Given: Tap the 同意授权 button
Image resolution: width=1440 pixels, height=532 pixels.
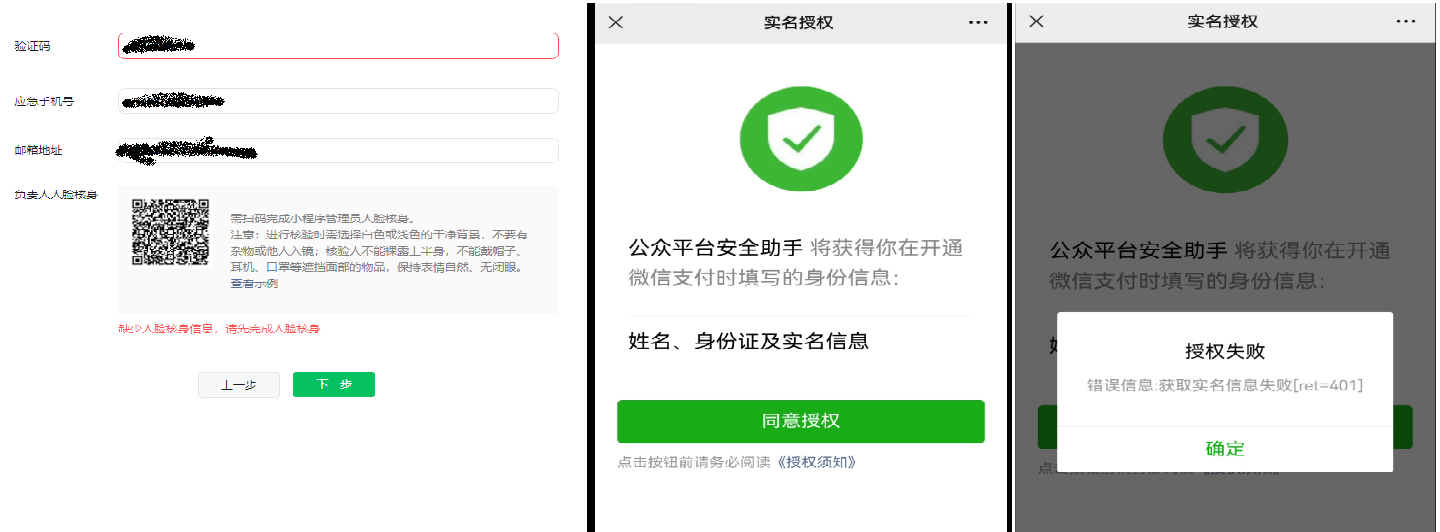Looking at the screenshot, I should tap(801, 421).
